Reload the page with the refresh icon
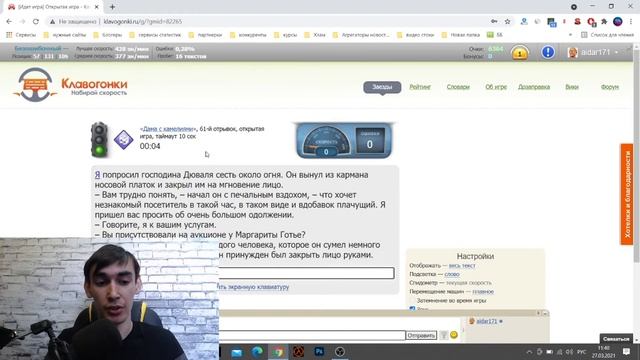The height and width of the screenshot is (360, 640). (x=36, y=21)
